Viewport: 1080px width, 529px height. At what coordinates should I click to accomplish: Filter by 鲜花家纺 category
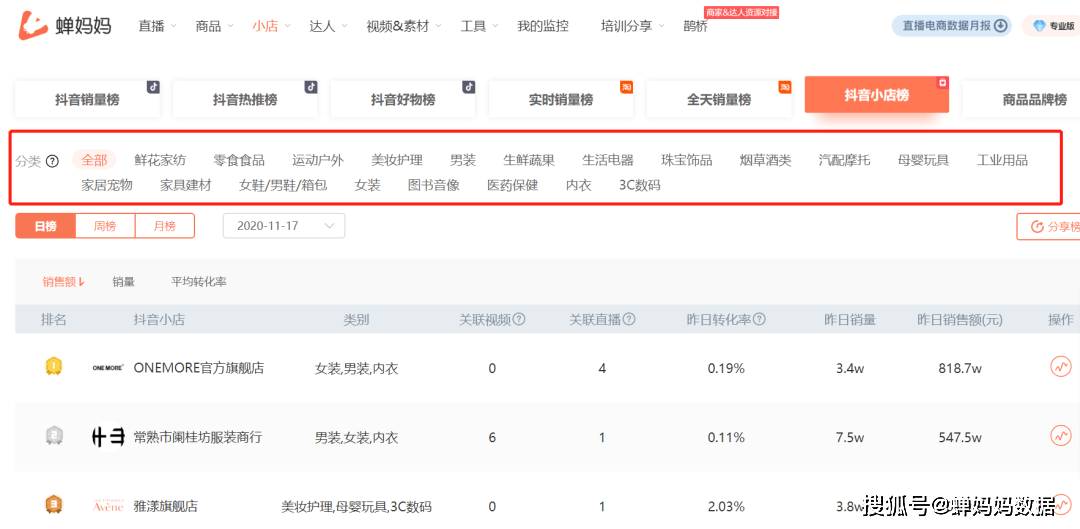click(160, 160)
